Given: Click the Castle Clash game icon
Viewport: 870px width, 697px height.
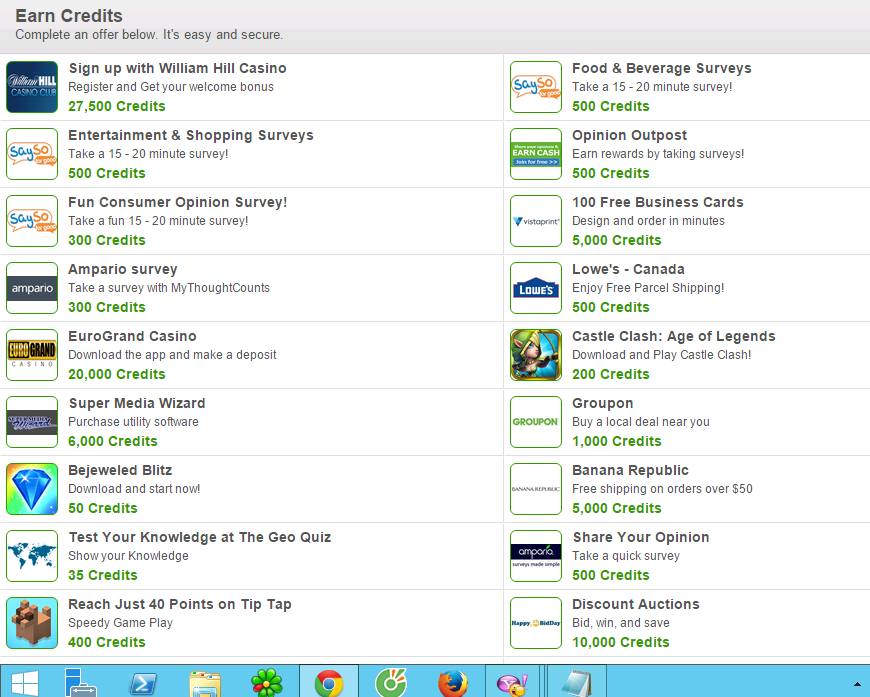Looking at the screenshot, I should point(536,355).
